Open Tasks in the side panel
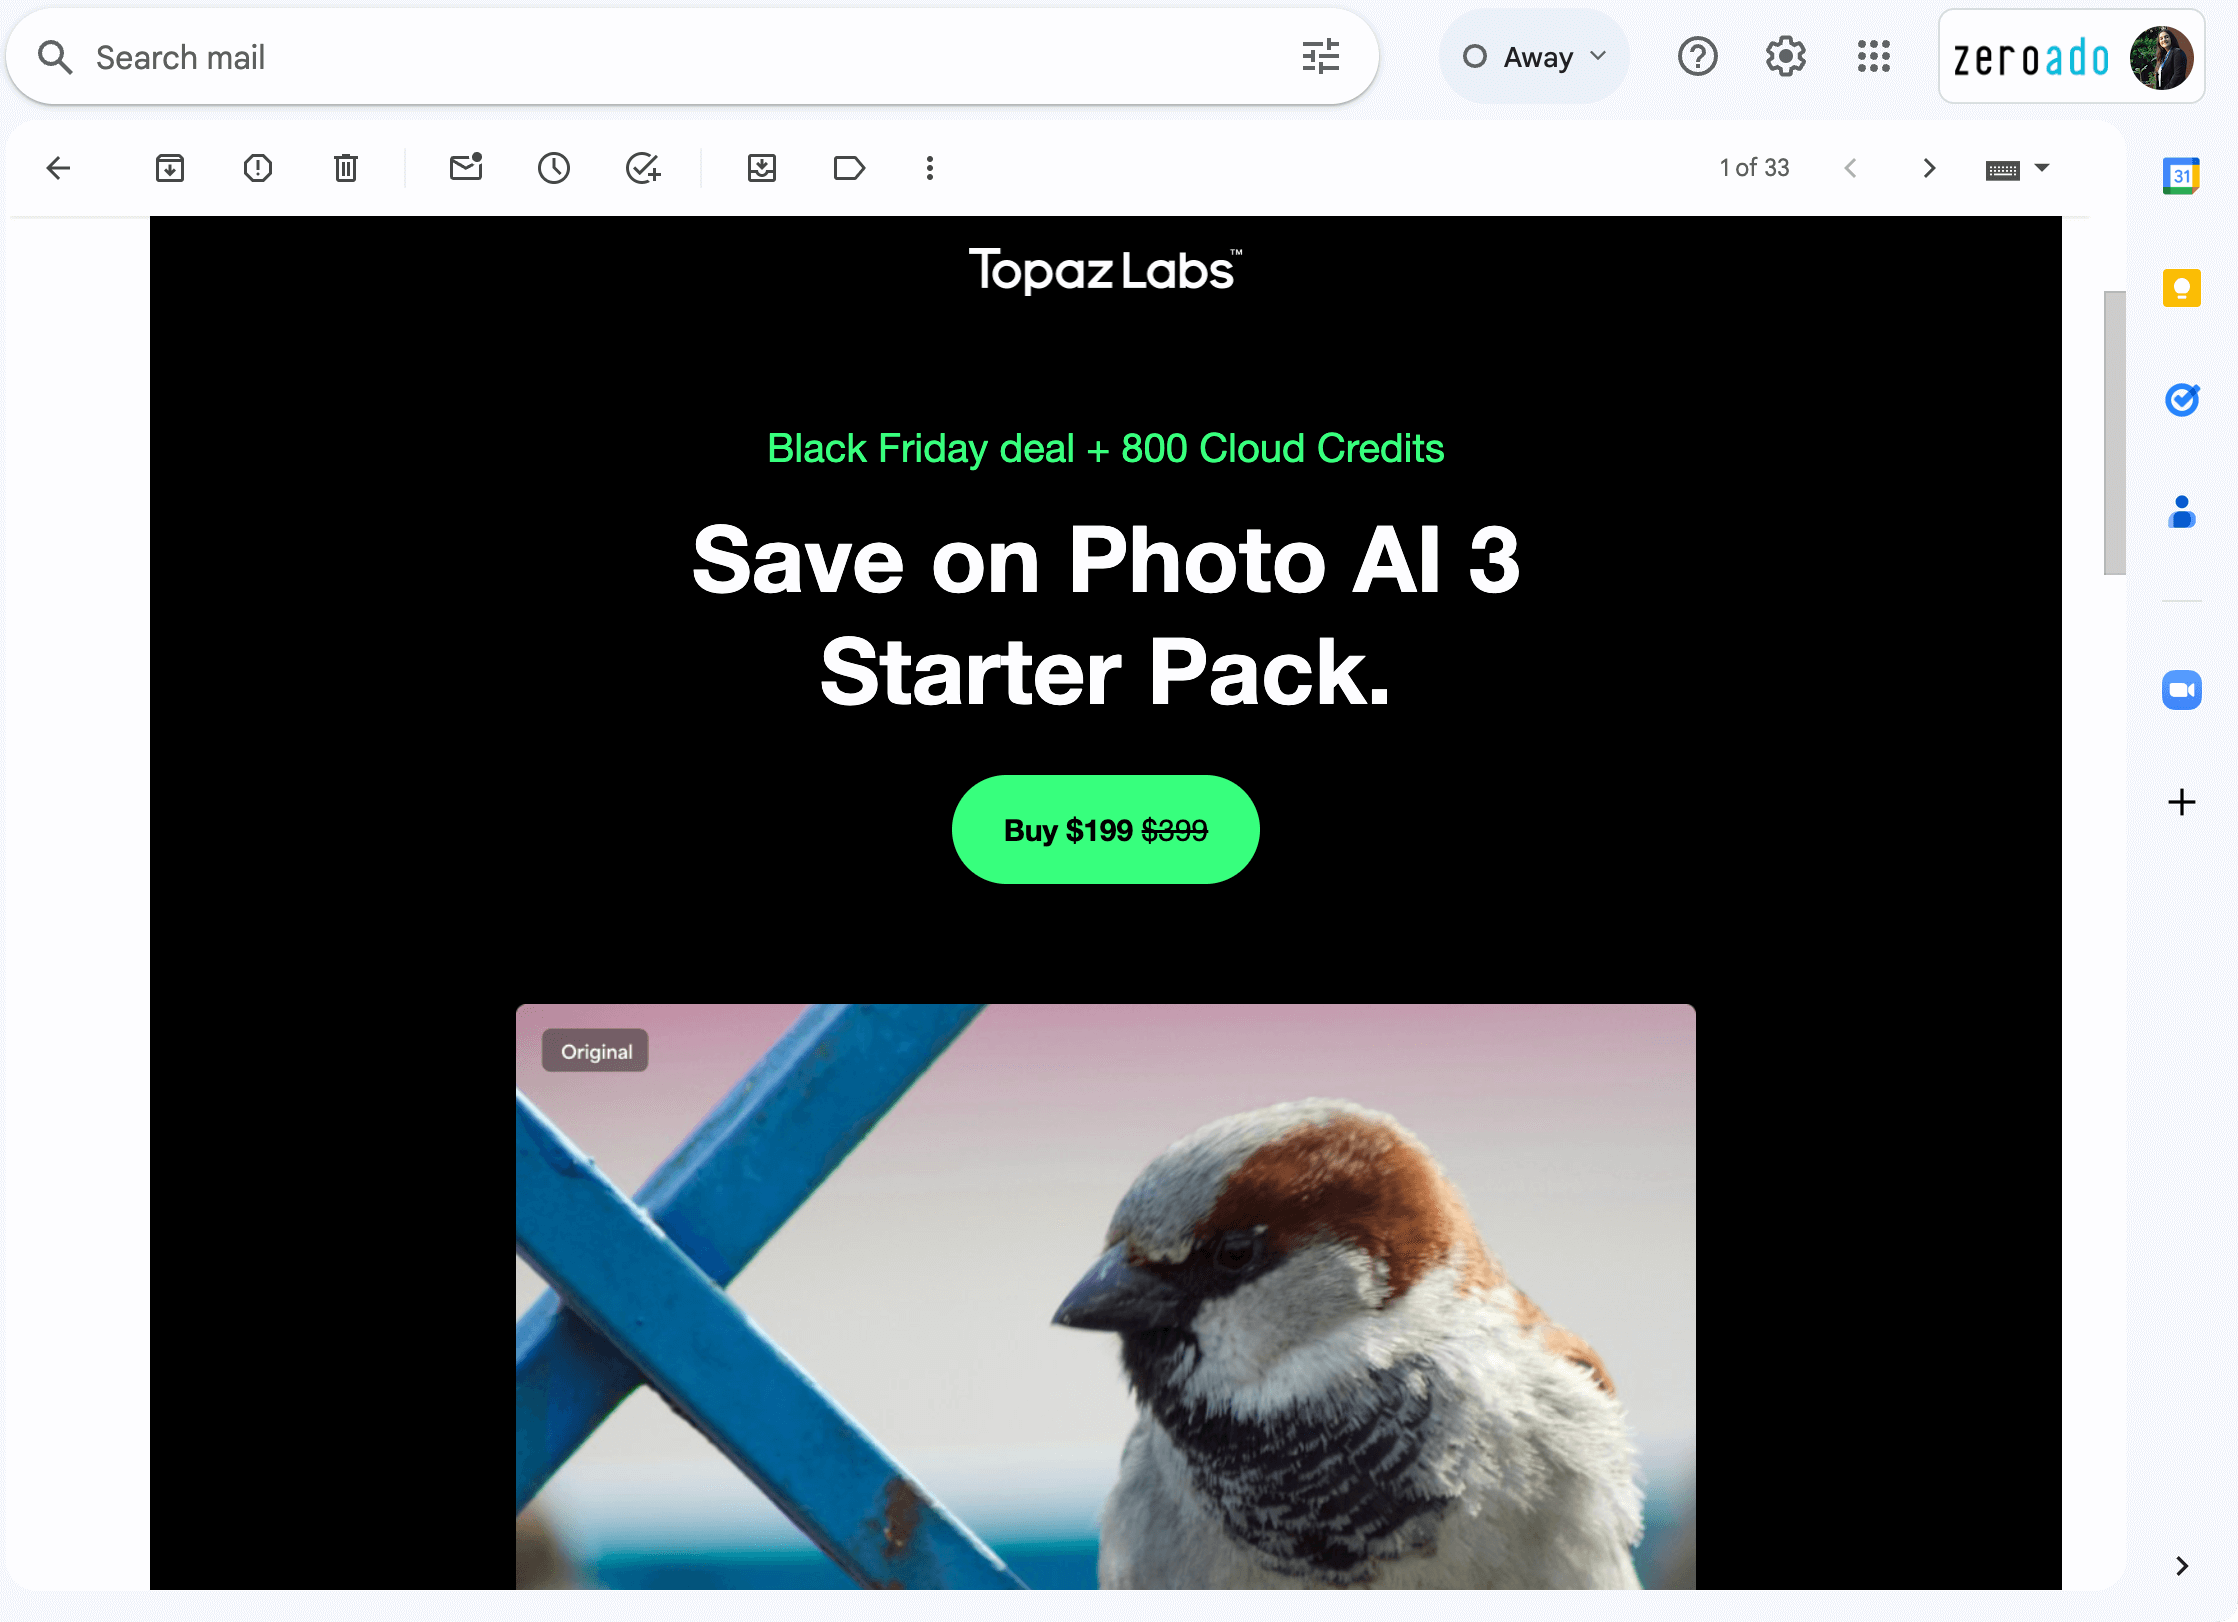This screenshot has height=1622, width=2238. click(2182, 400)
